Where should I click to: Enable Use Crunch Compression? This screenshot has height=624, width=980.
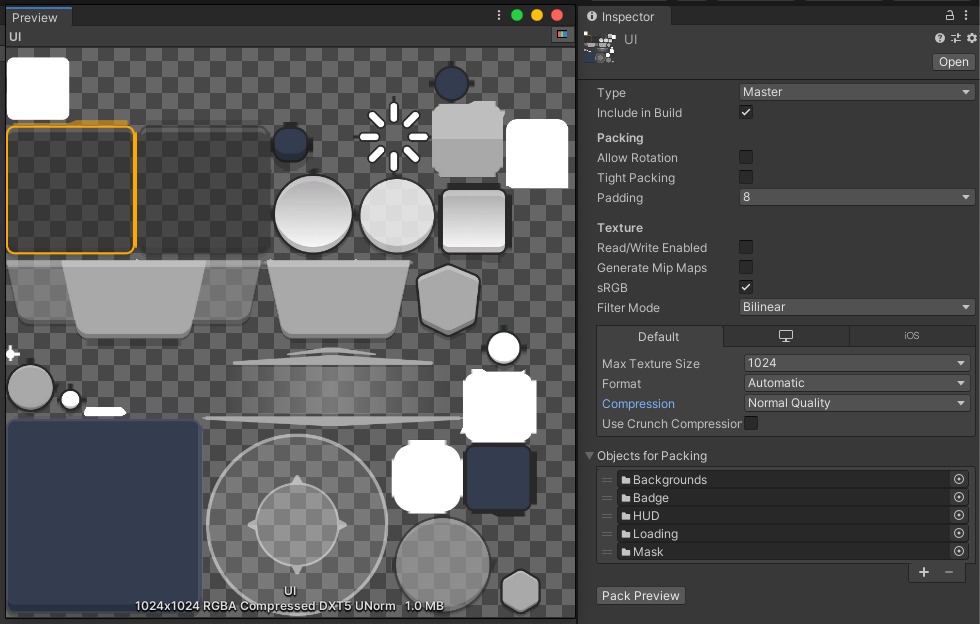click(x=751, y=424)
